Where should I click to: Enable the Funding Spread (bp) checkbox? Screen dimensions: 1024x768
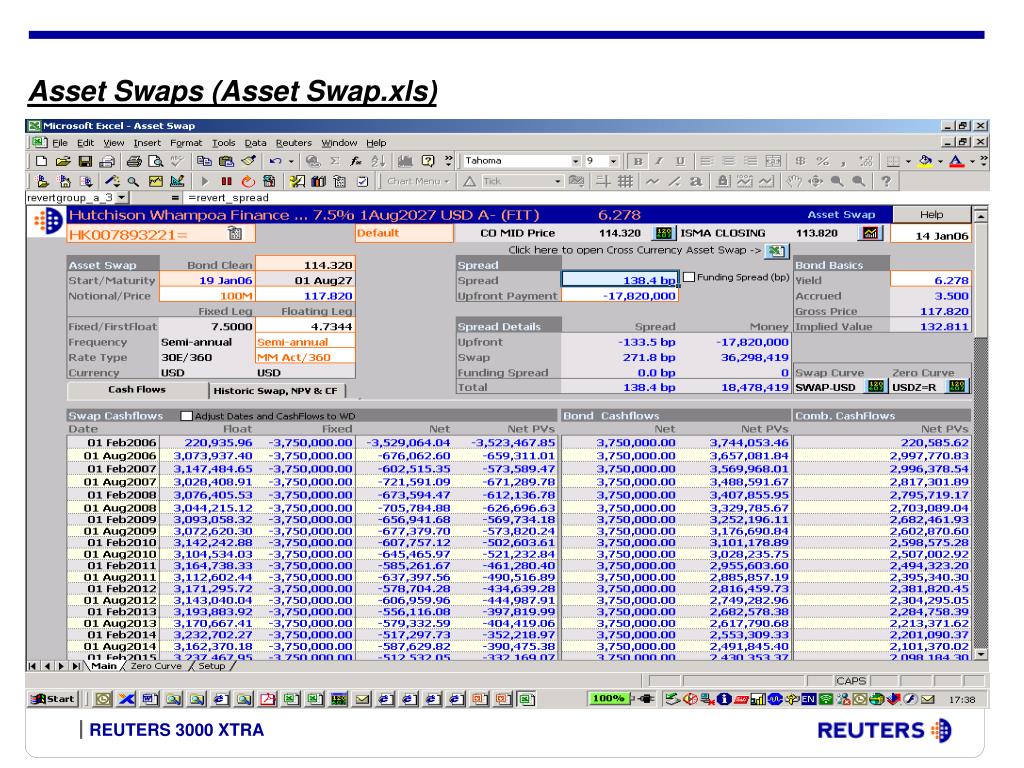(x=688, y=277)
